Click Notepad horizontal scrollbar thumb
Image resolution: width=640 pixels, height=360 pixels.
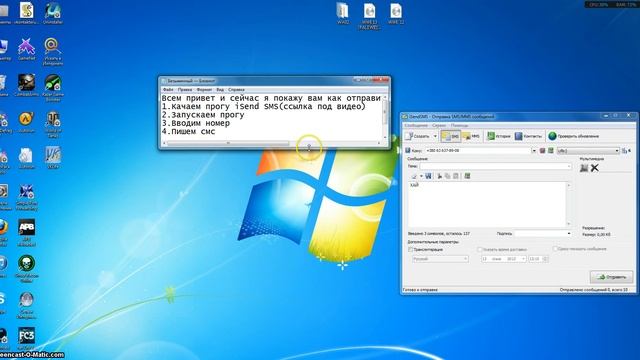click(x=228, y=143)
